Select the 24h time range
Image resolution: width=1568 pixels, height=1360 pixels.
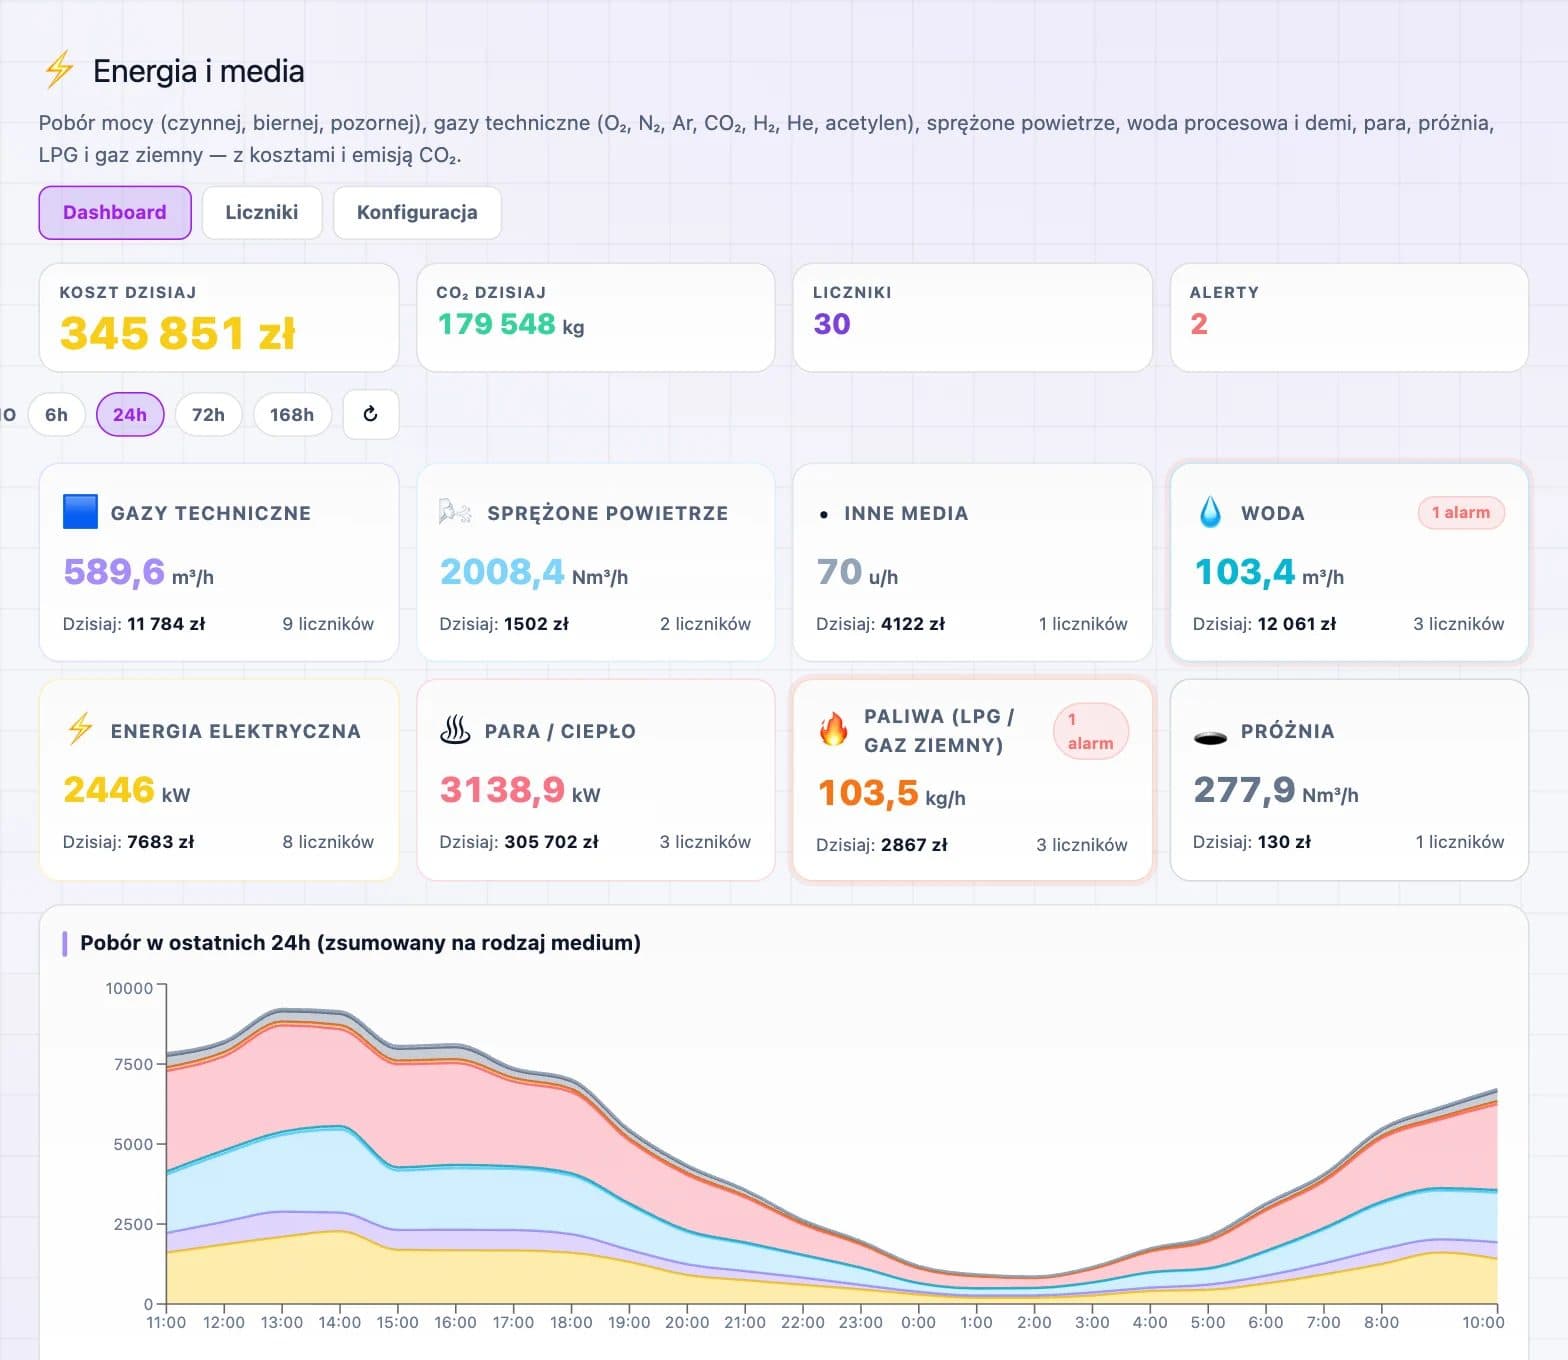click(130, 414)
